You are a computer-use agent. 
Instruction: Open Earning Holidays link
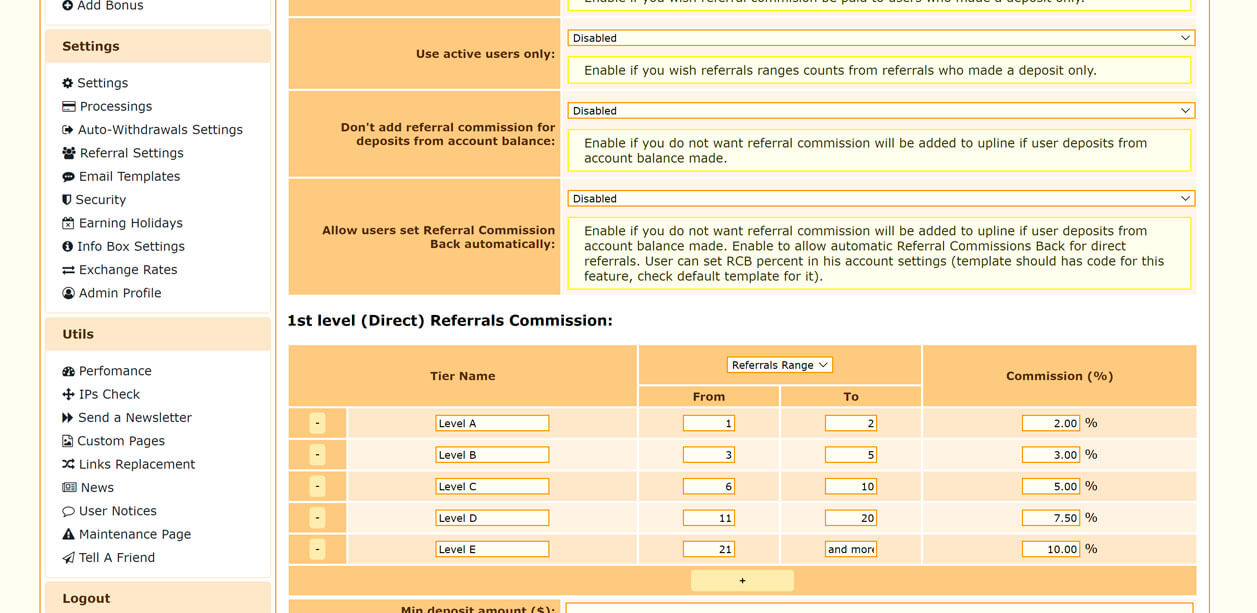coord(131,223)
